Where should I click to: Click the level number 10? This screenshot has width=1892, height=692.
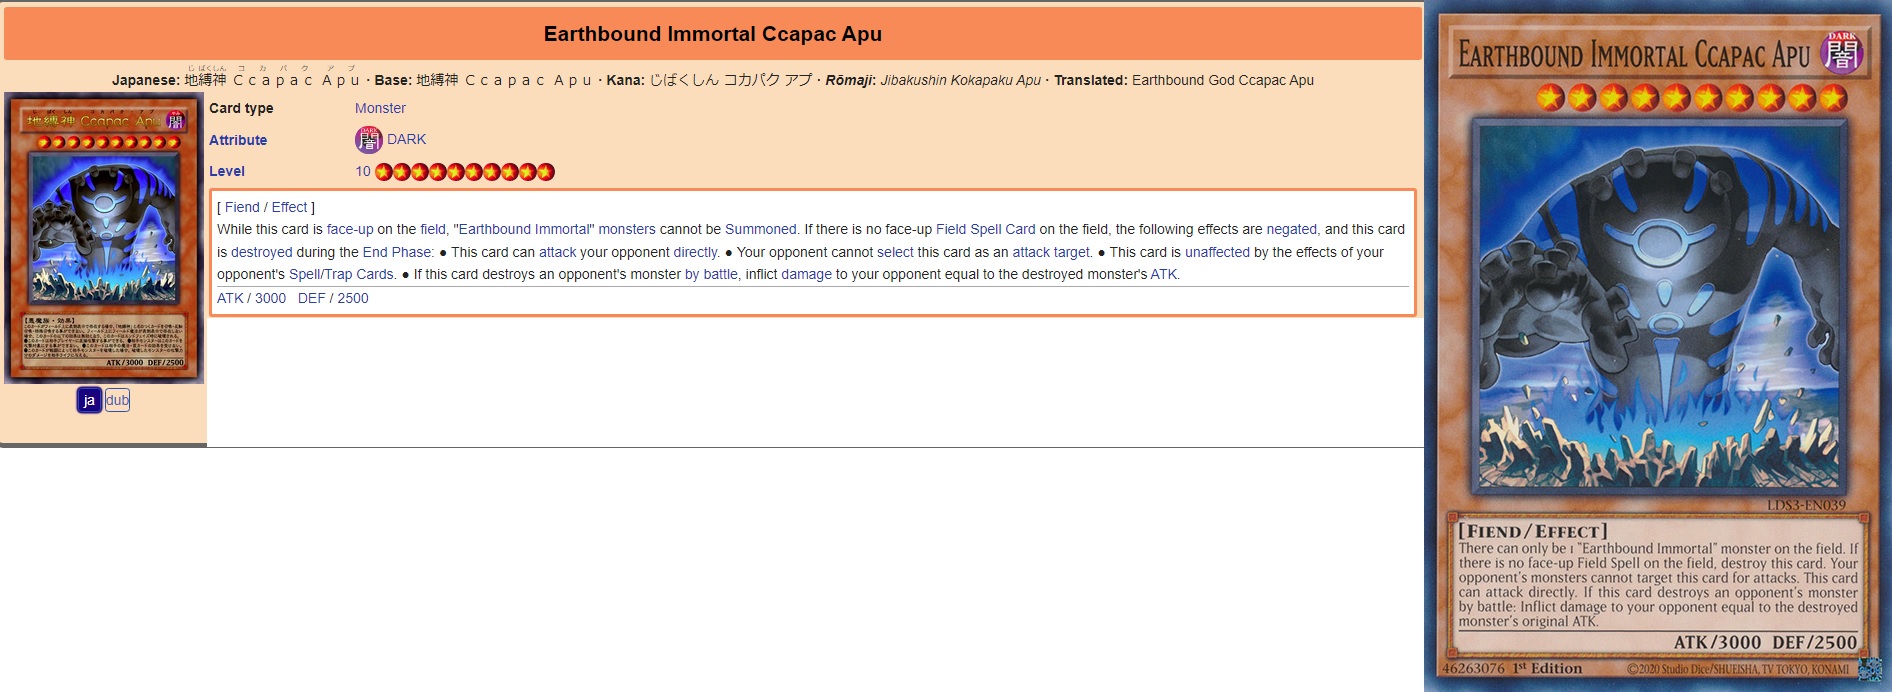363,171
